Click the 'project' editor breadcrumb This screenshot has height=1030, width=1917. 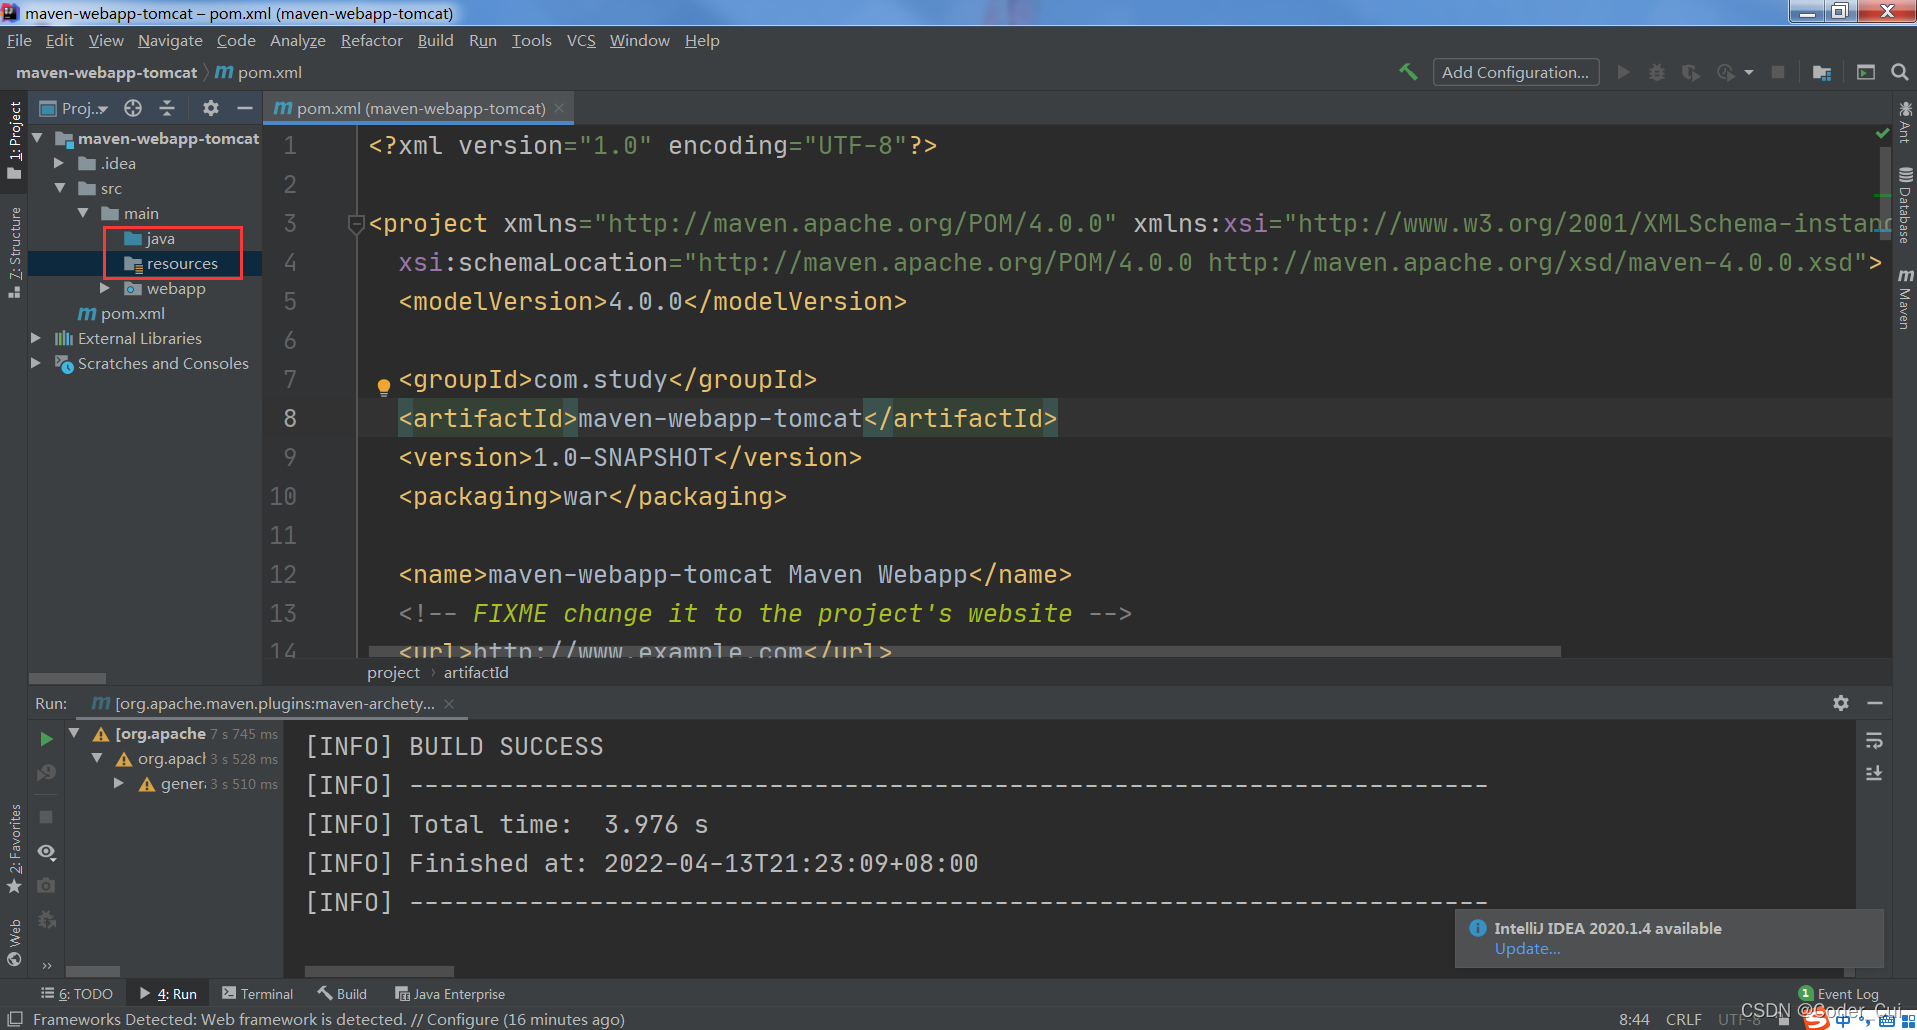click(x=393, y=672)
